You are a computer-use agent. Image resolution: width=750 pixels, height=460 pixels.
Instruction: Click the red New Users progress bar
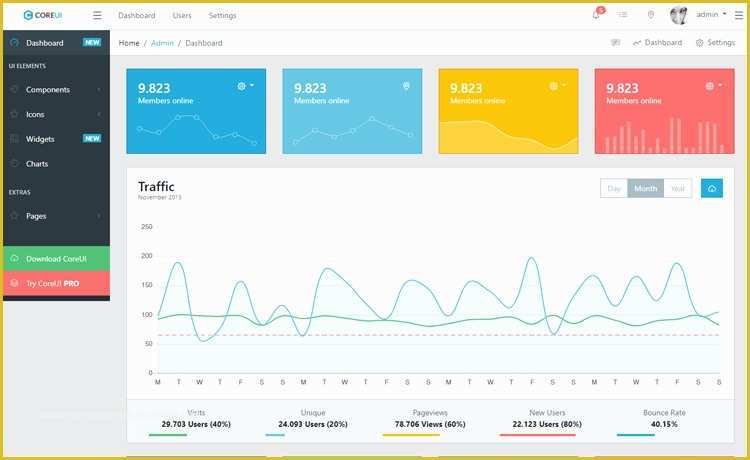coord(538,435)
